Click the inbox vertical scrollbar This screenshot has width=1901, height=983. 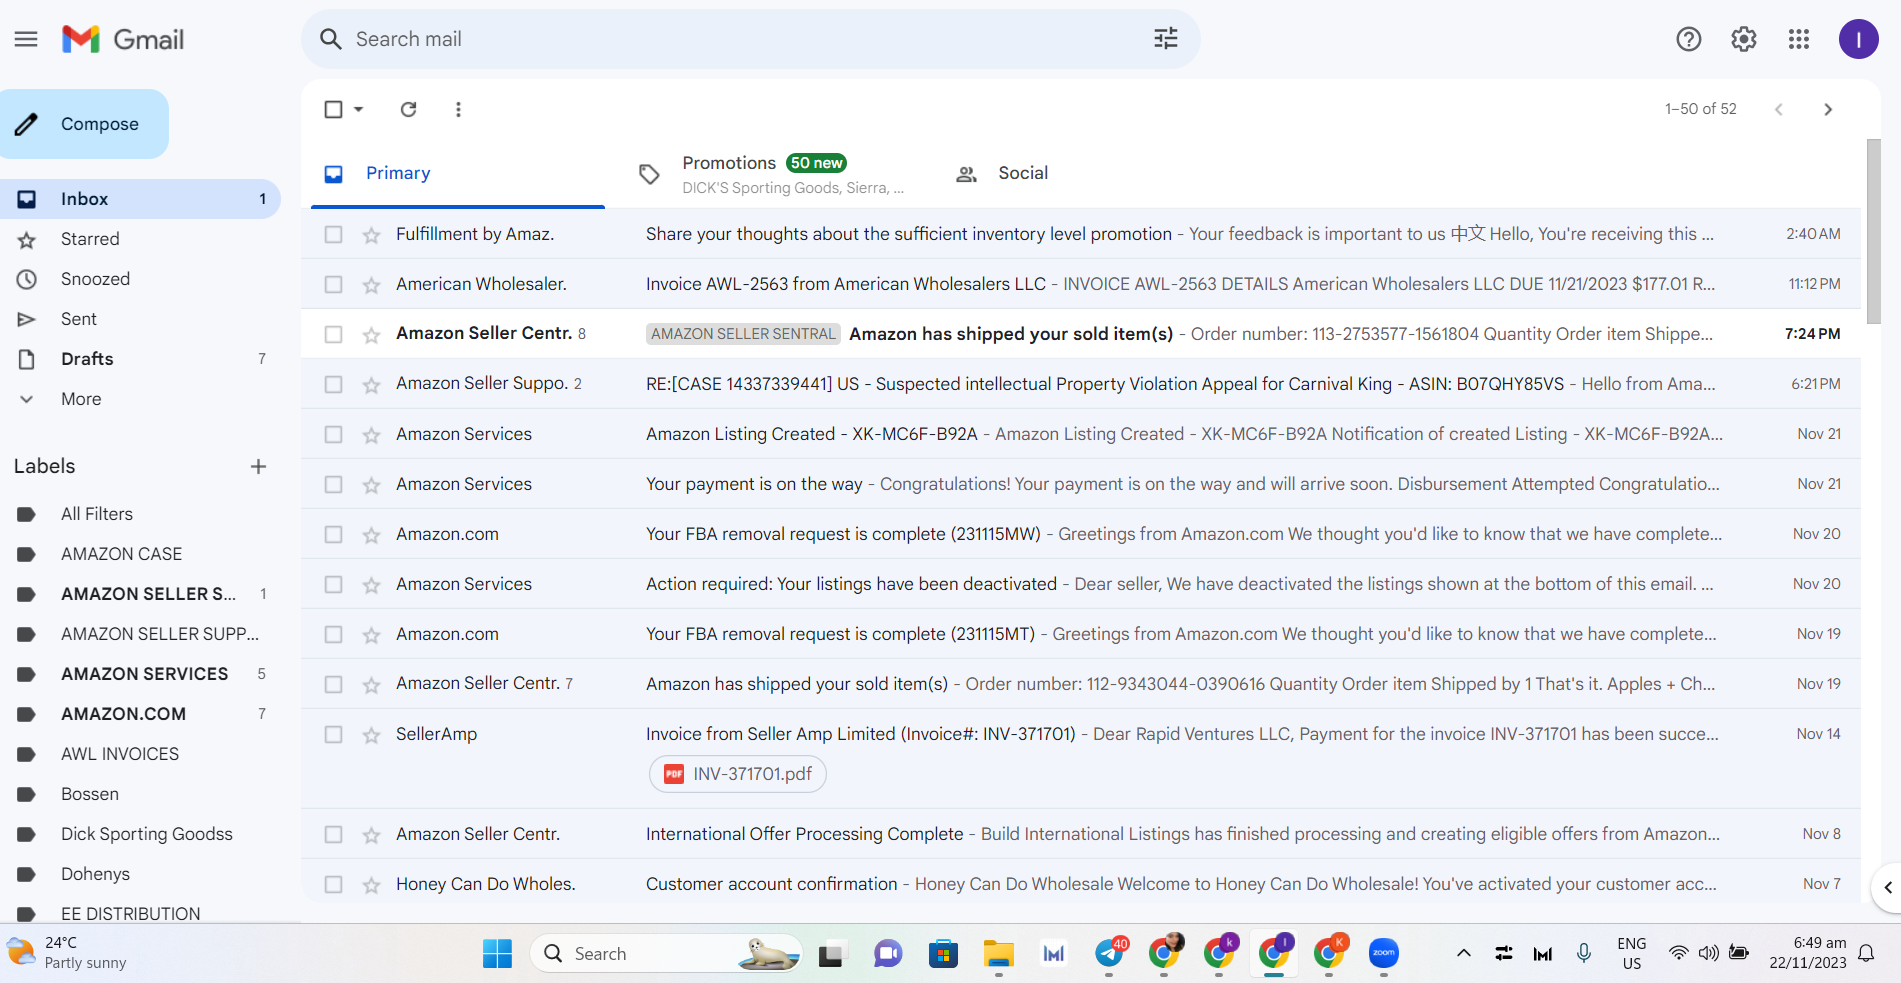(1873, 231)
